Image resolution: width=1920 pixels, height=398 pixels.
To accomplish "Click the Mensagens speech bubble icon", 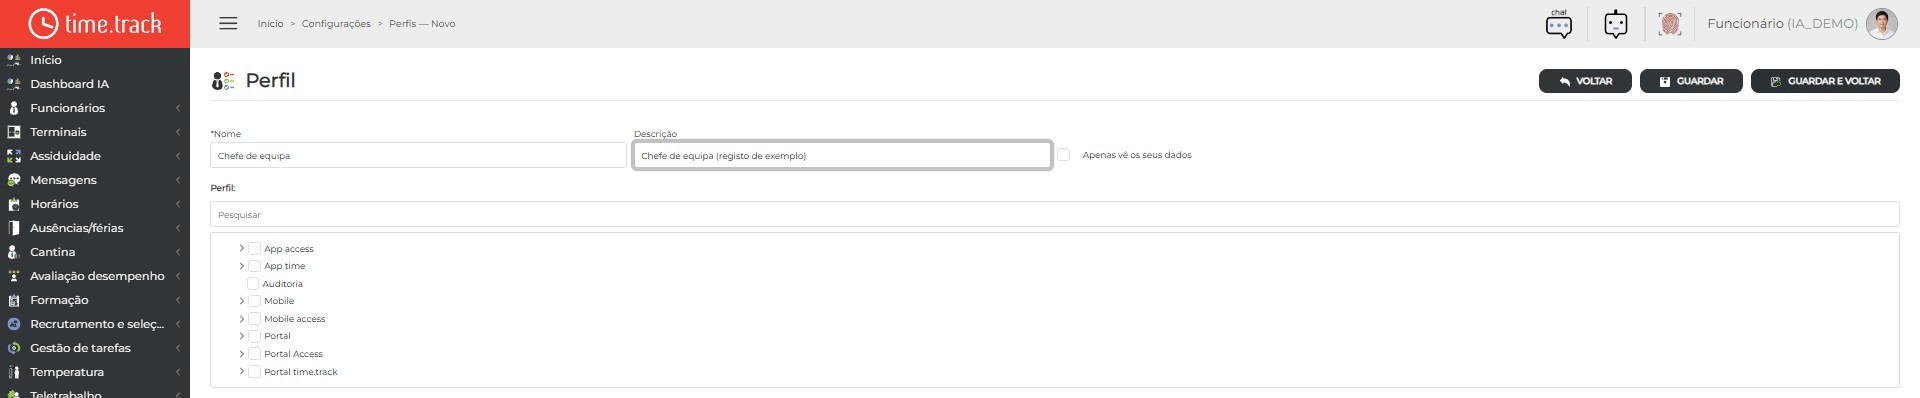I will click(14, 180).
